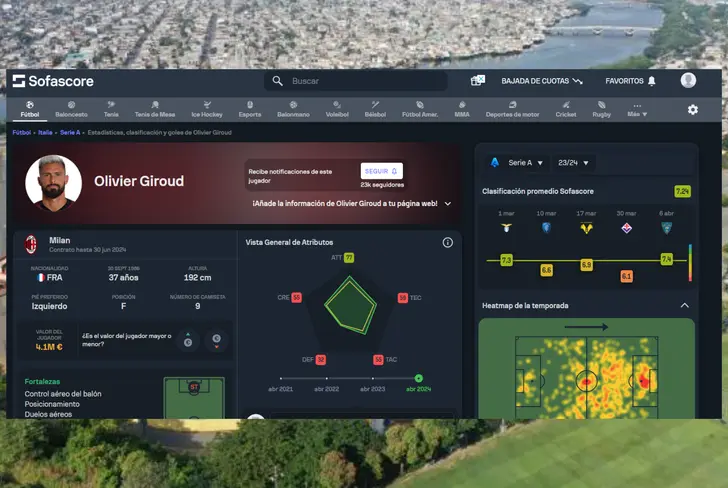Click the 7.3 match rating badge
The image size is (728, 488).
506,260
